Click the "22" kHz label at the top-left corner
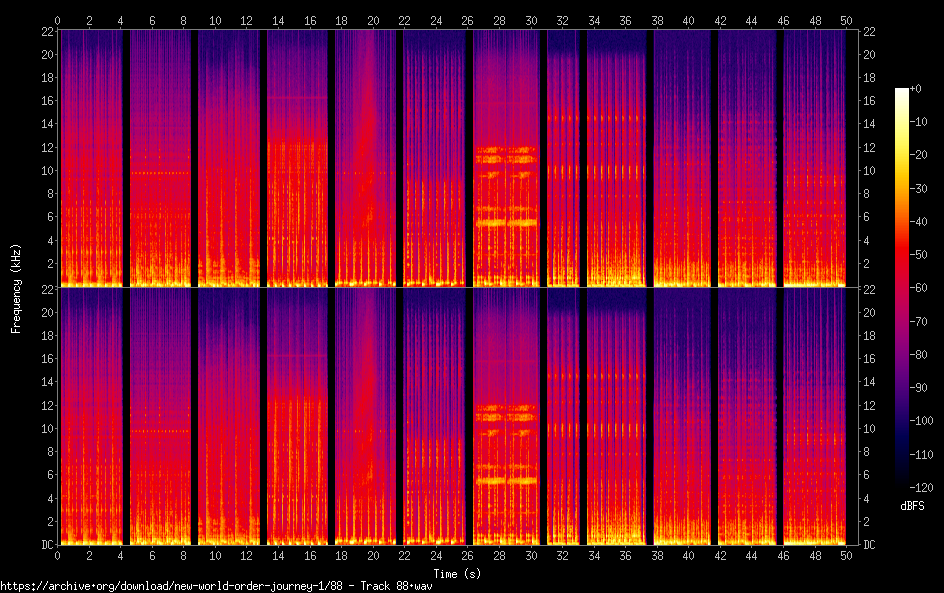This screenshot has height=593, width=944. 44,31
